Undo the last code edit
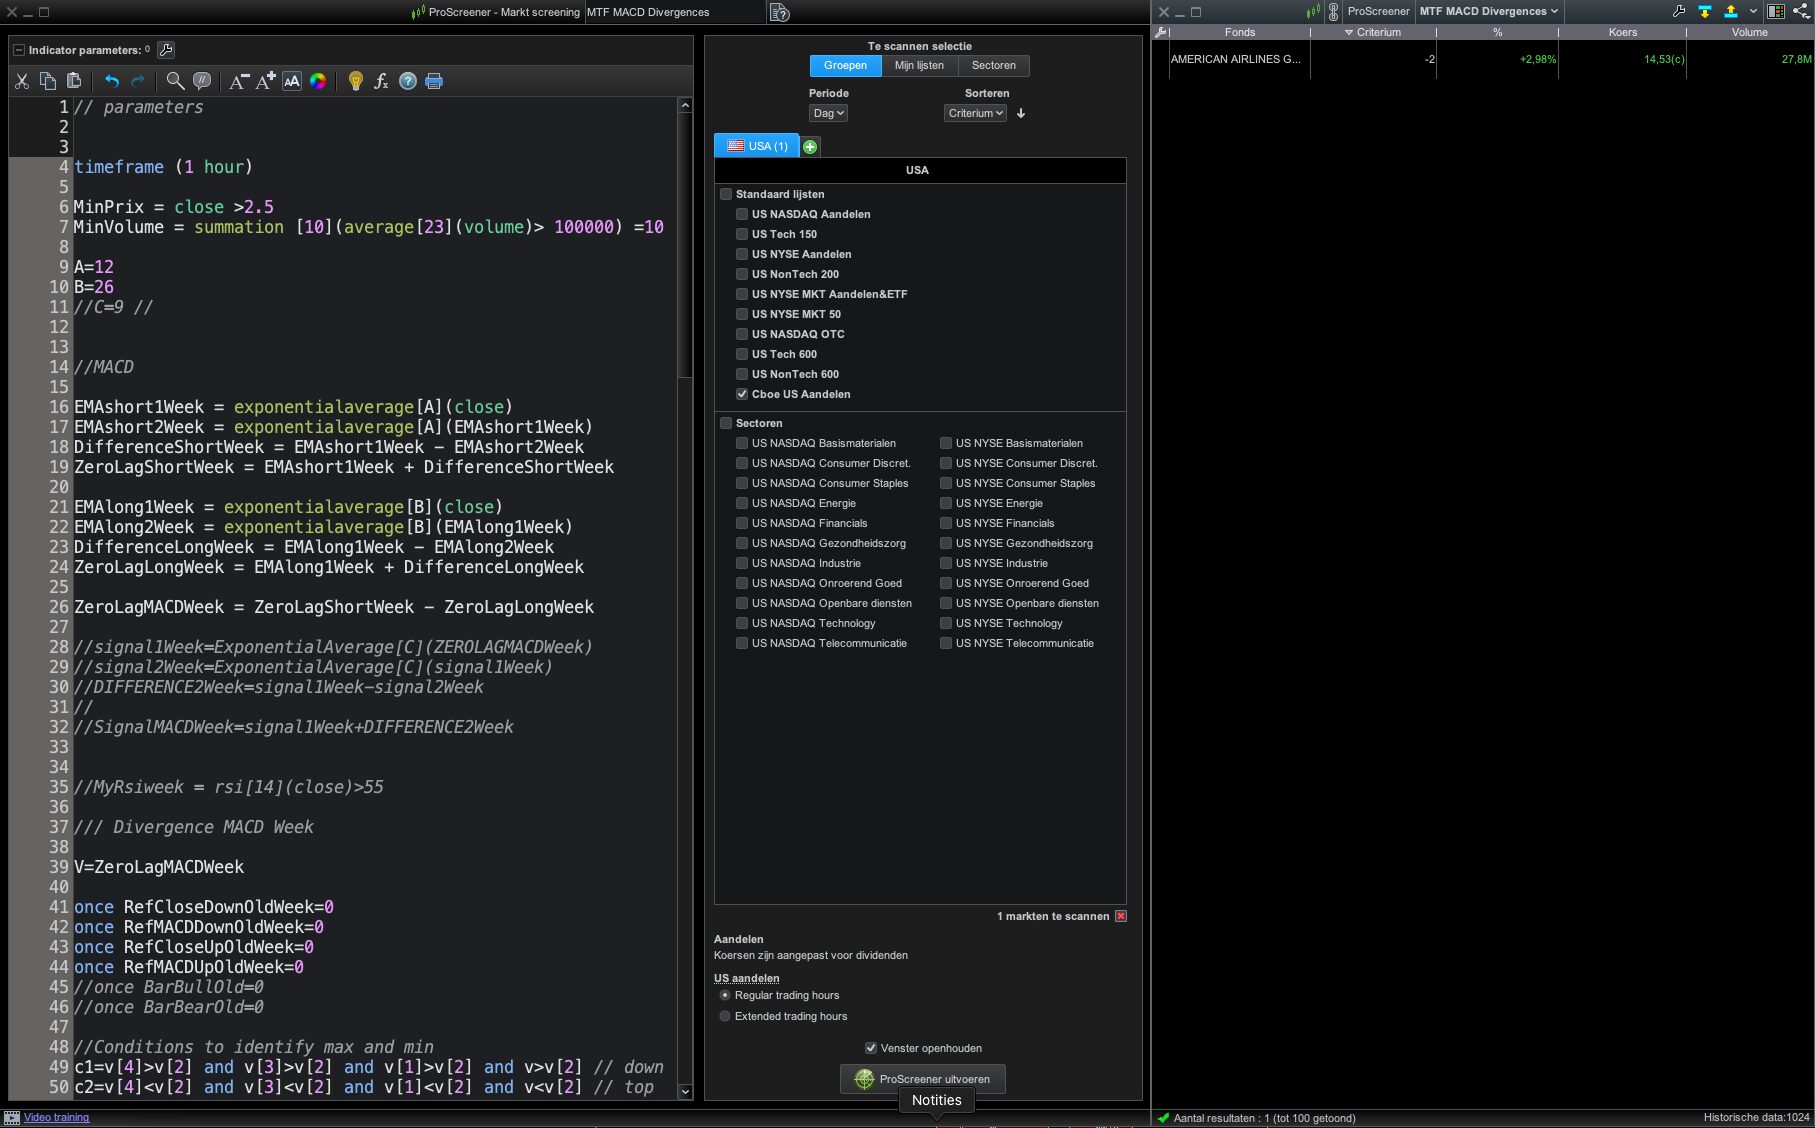Viewport: 1815px width, 1128px height. point(111,81)
